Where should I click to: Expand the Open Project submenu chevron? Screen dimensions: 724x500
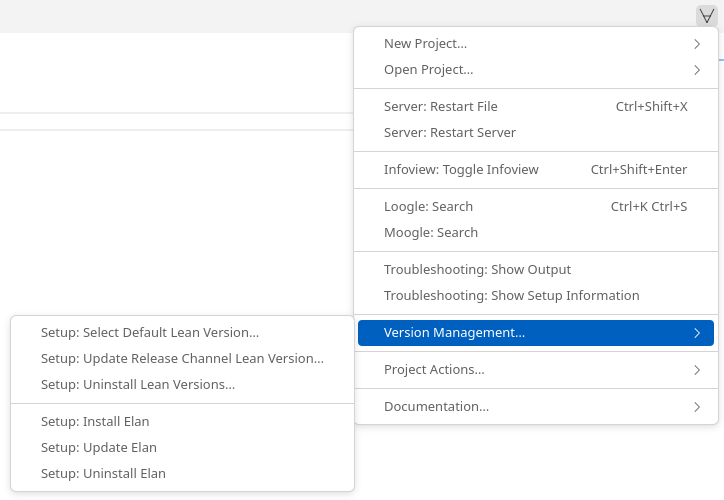coord(697,70)
